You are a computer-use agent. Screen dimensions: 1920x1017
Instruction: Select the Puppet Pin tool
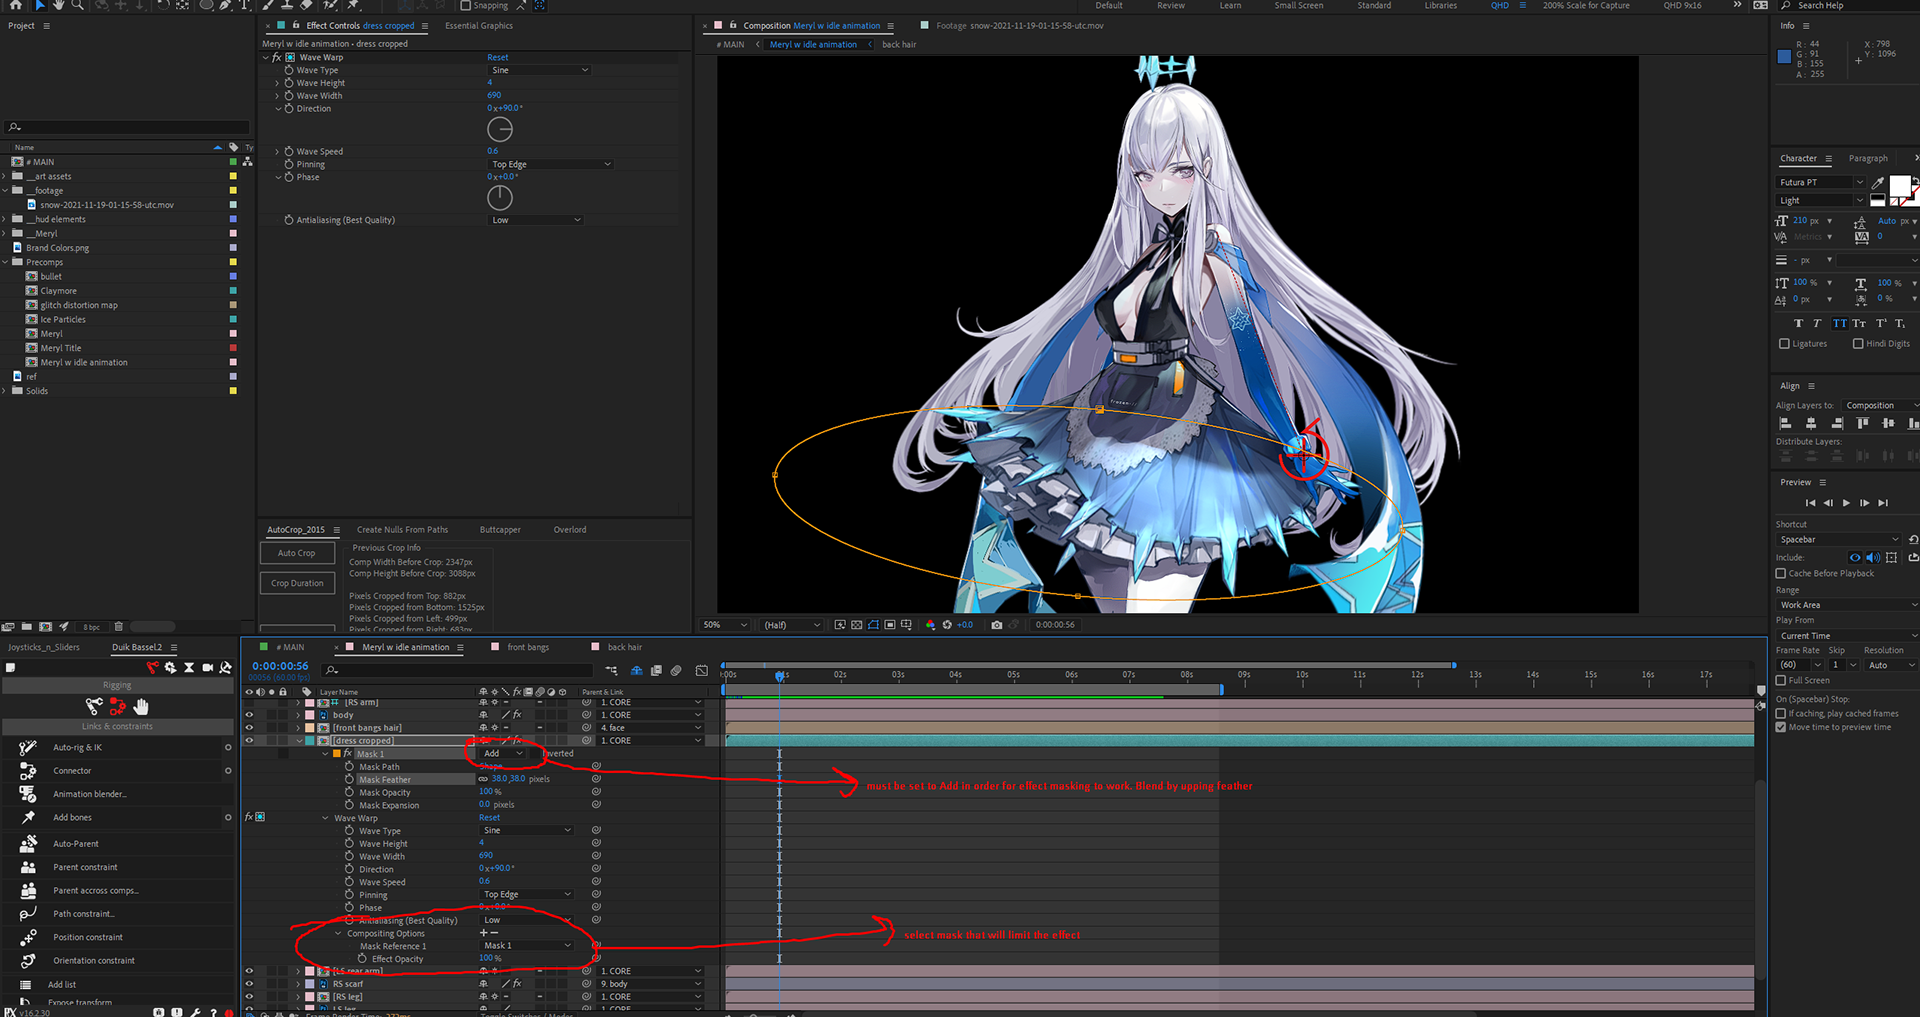click(x=353, y=5)
